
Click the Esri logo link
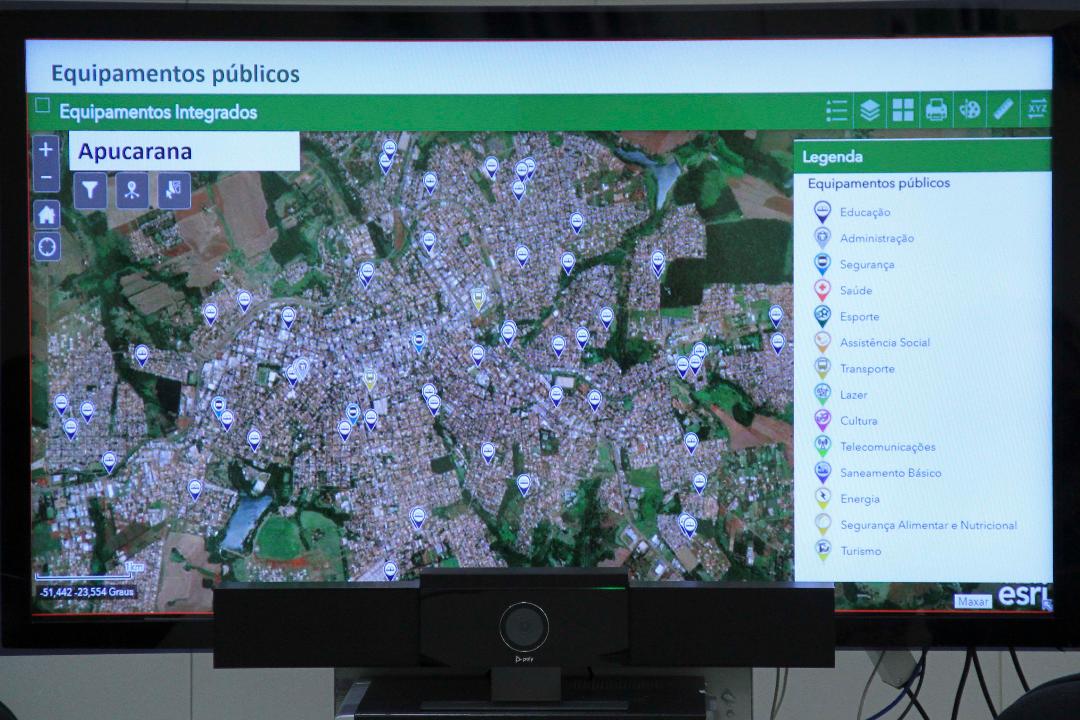pos(1022,596)
